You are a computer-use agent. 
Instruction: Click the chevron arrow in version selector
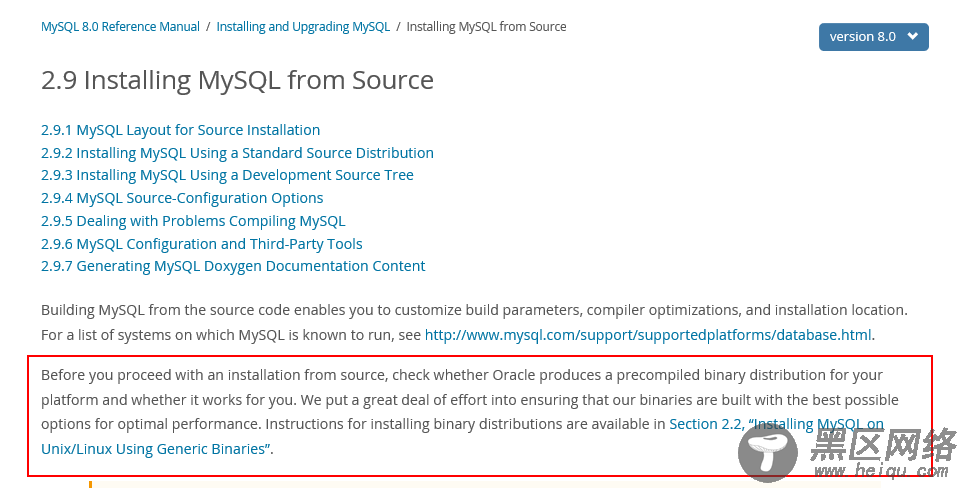(x=912, y=36)
